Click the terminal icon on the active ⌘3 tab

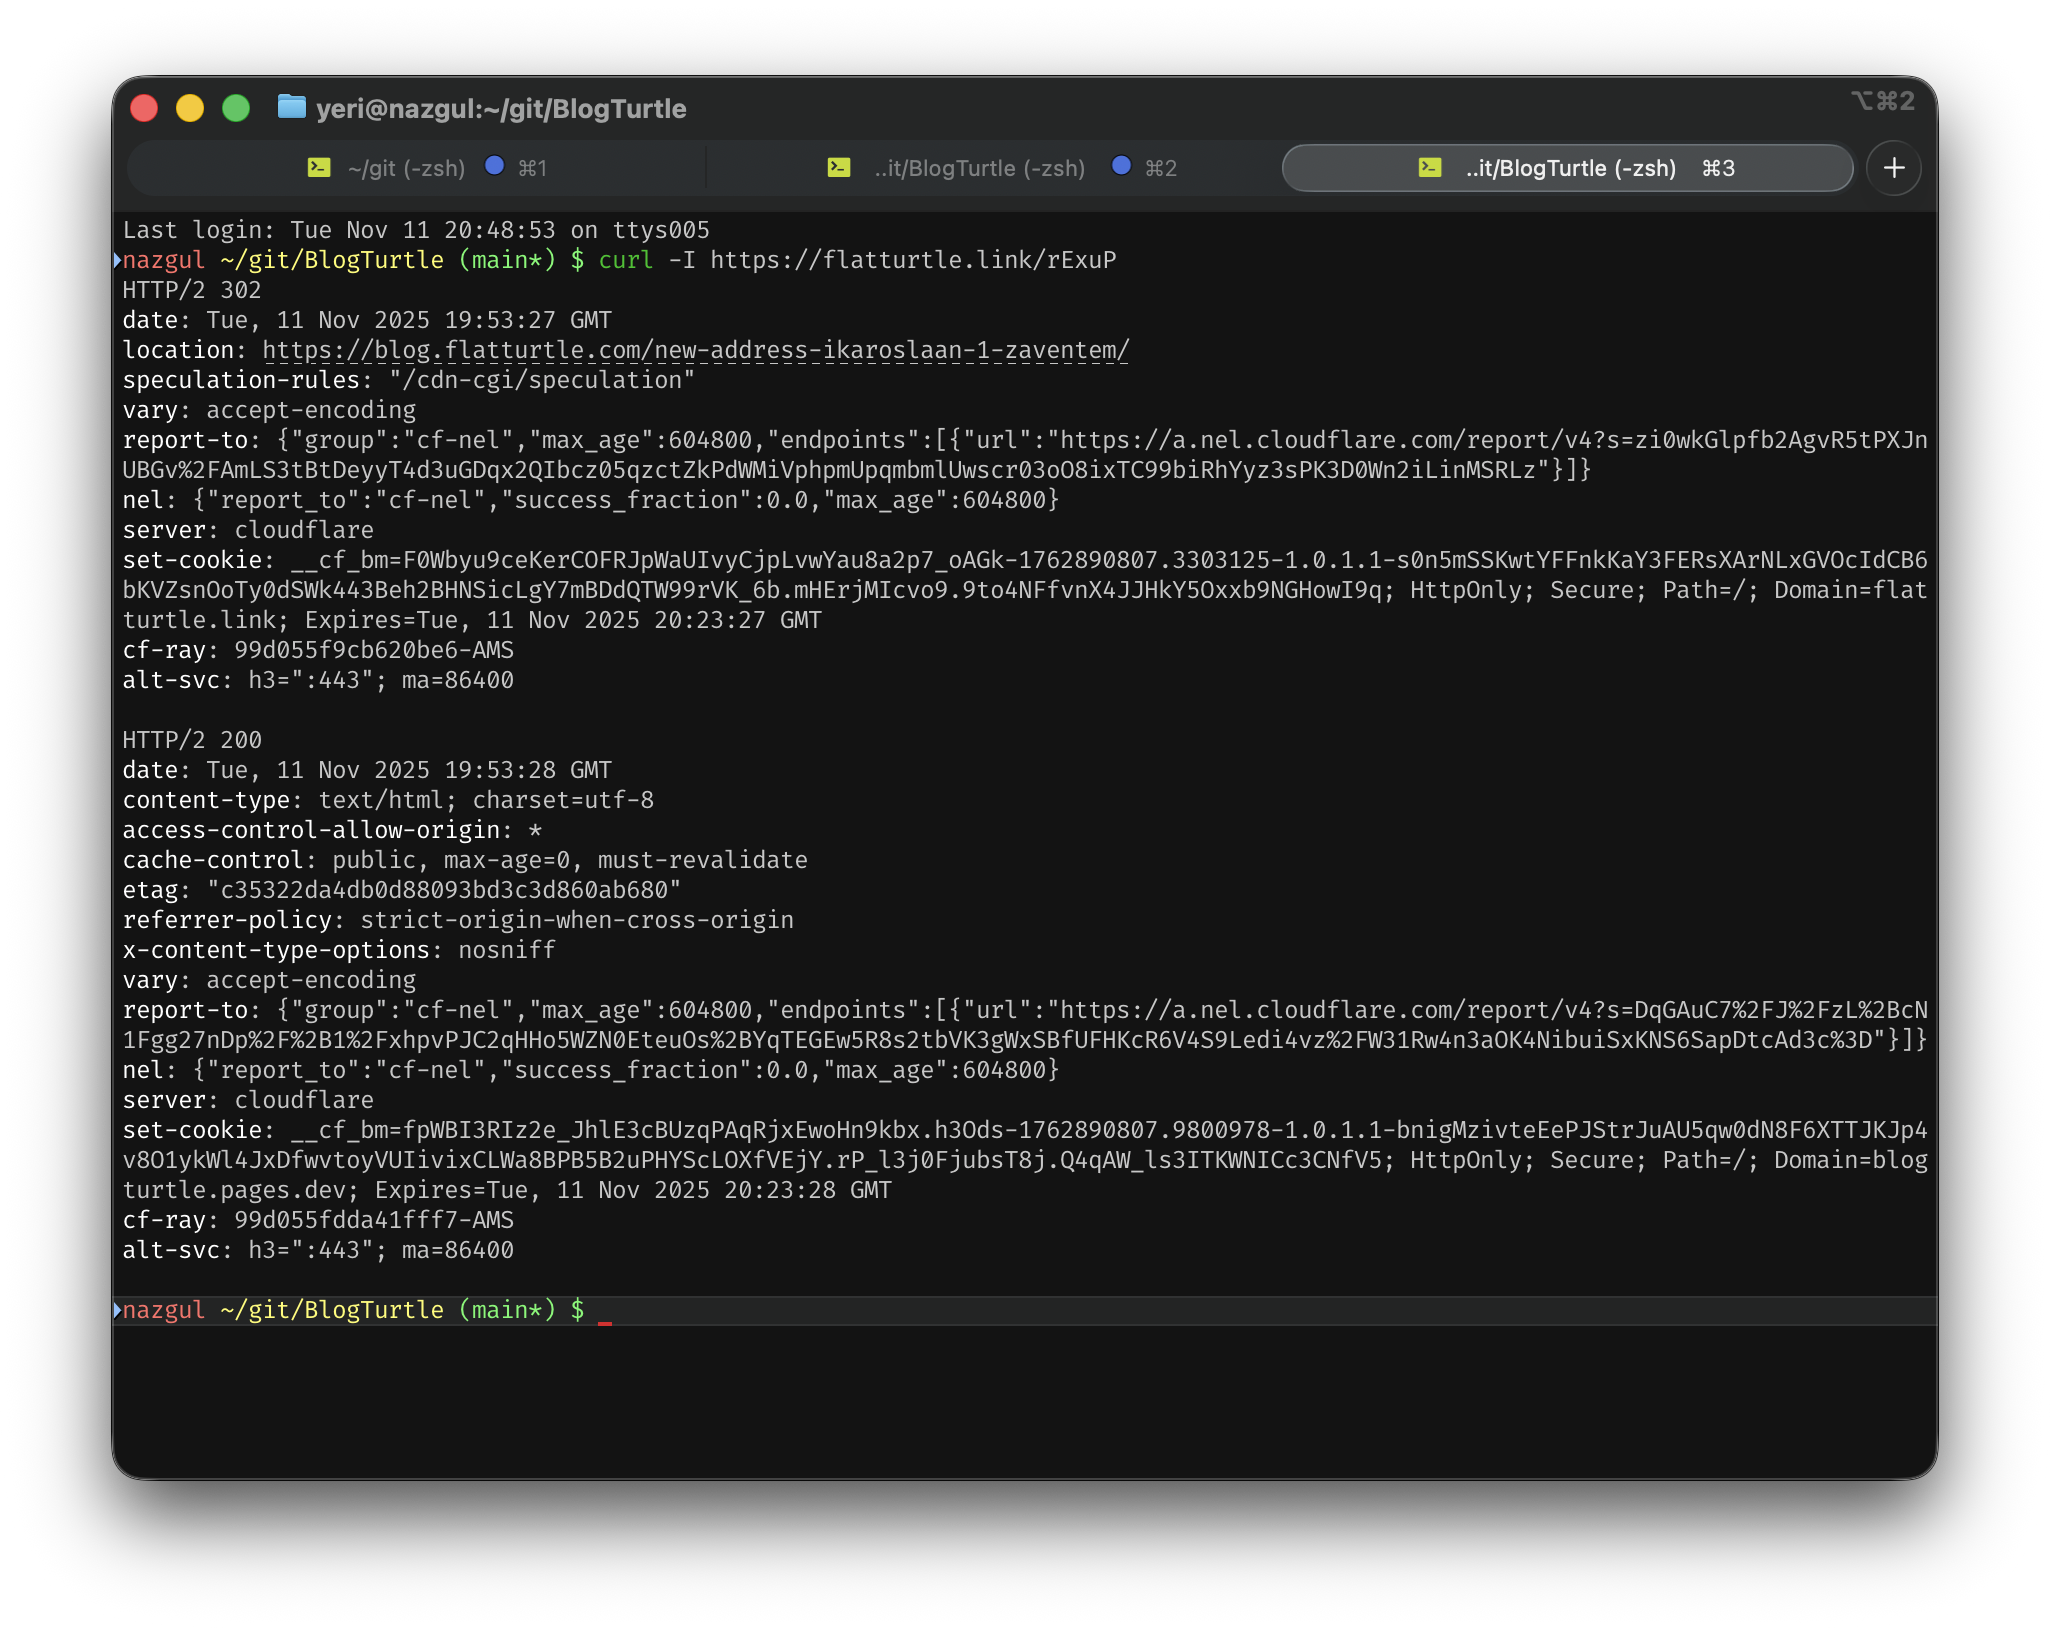(x=1430, y=168)
